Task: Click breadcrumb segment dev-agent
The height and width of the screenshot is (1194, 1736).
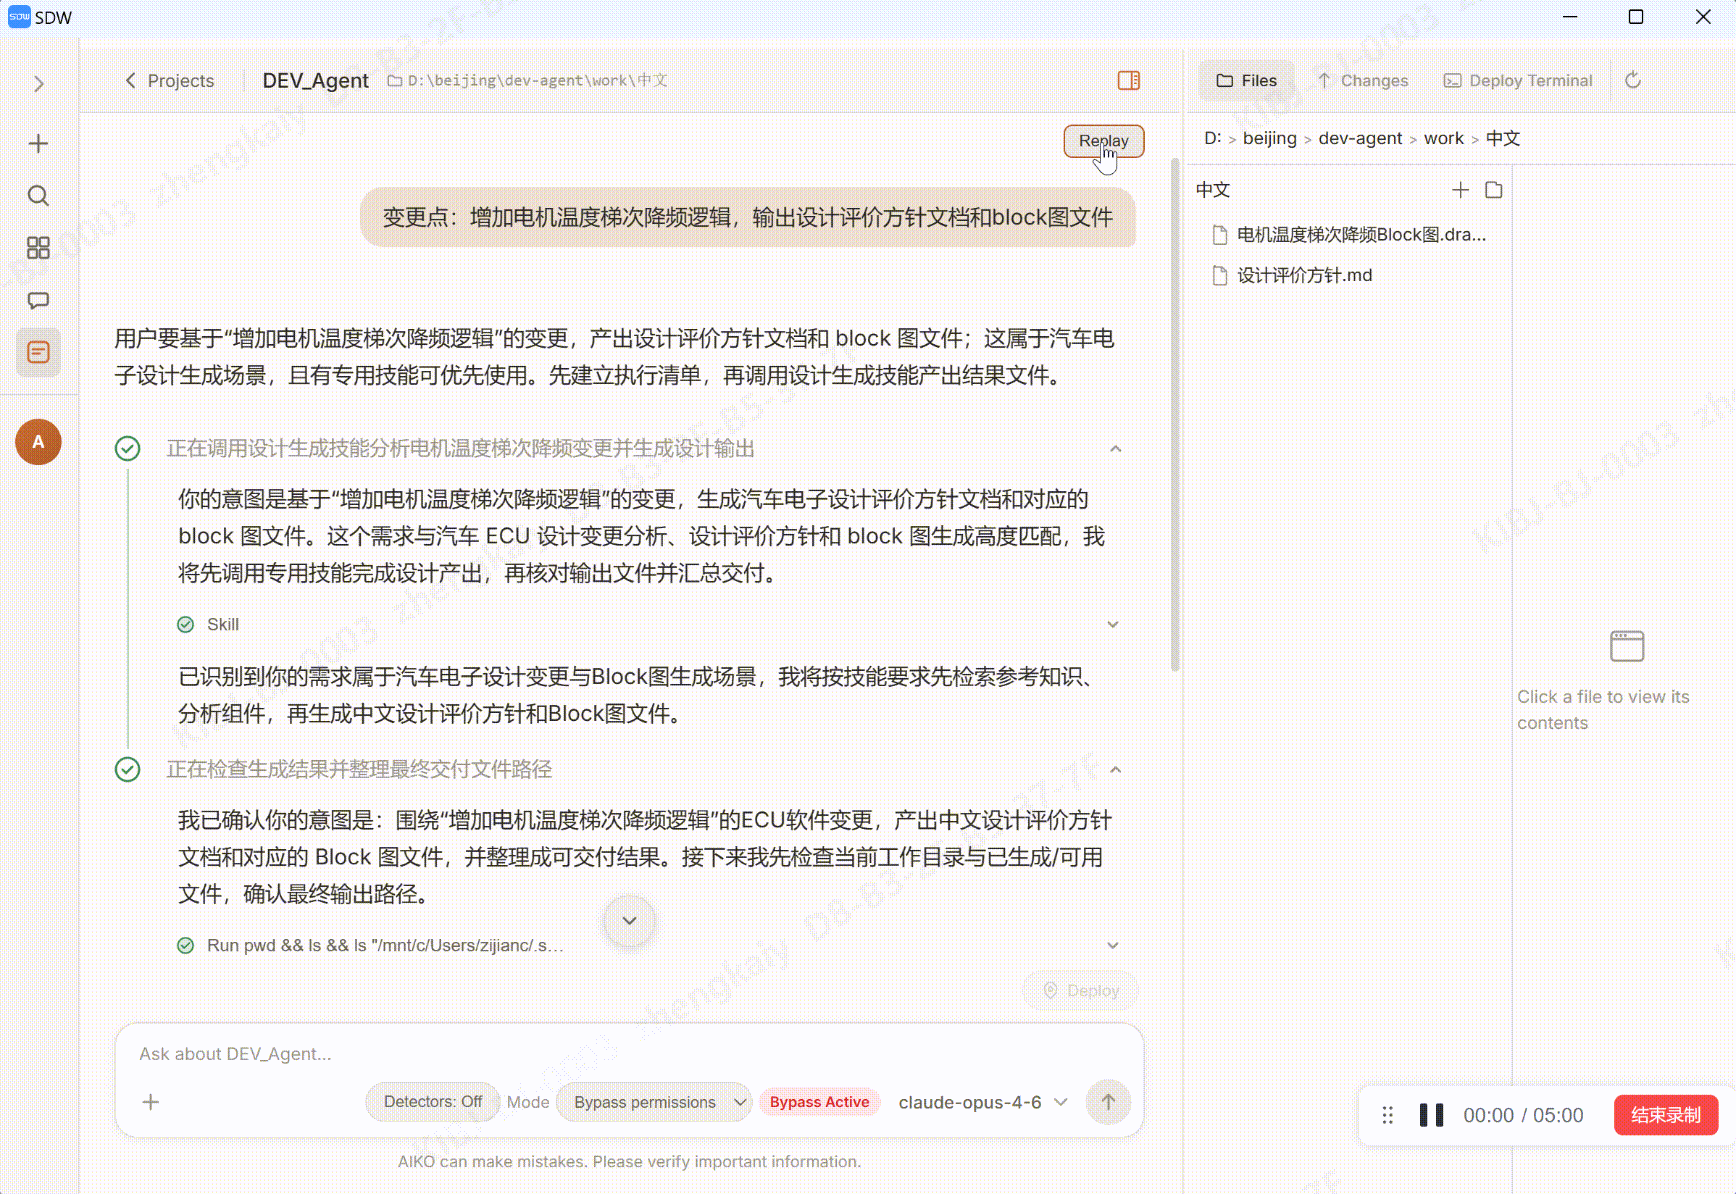Action: pyautogui.click(x=1360, y=139)
